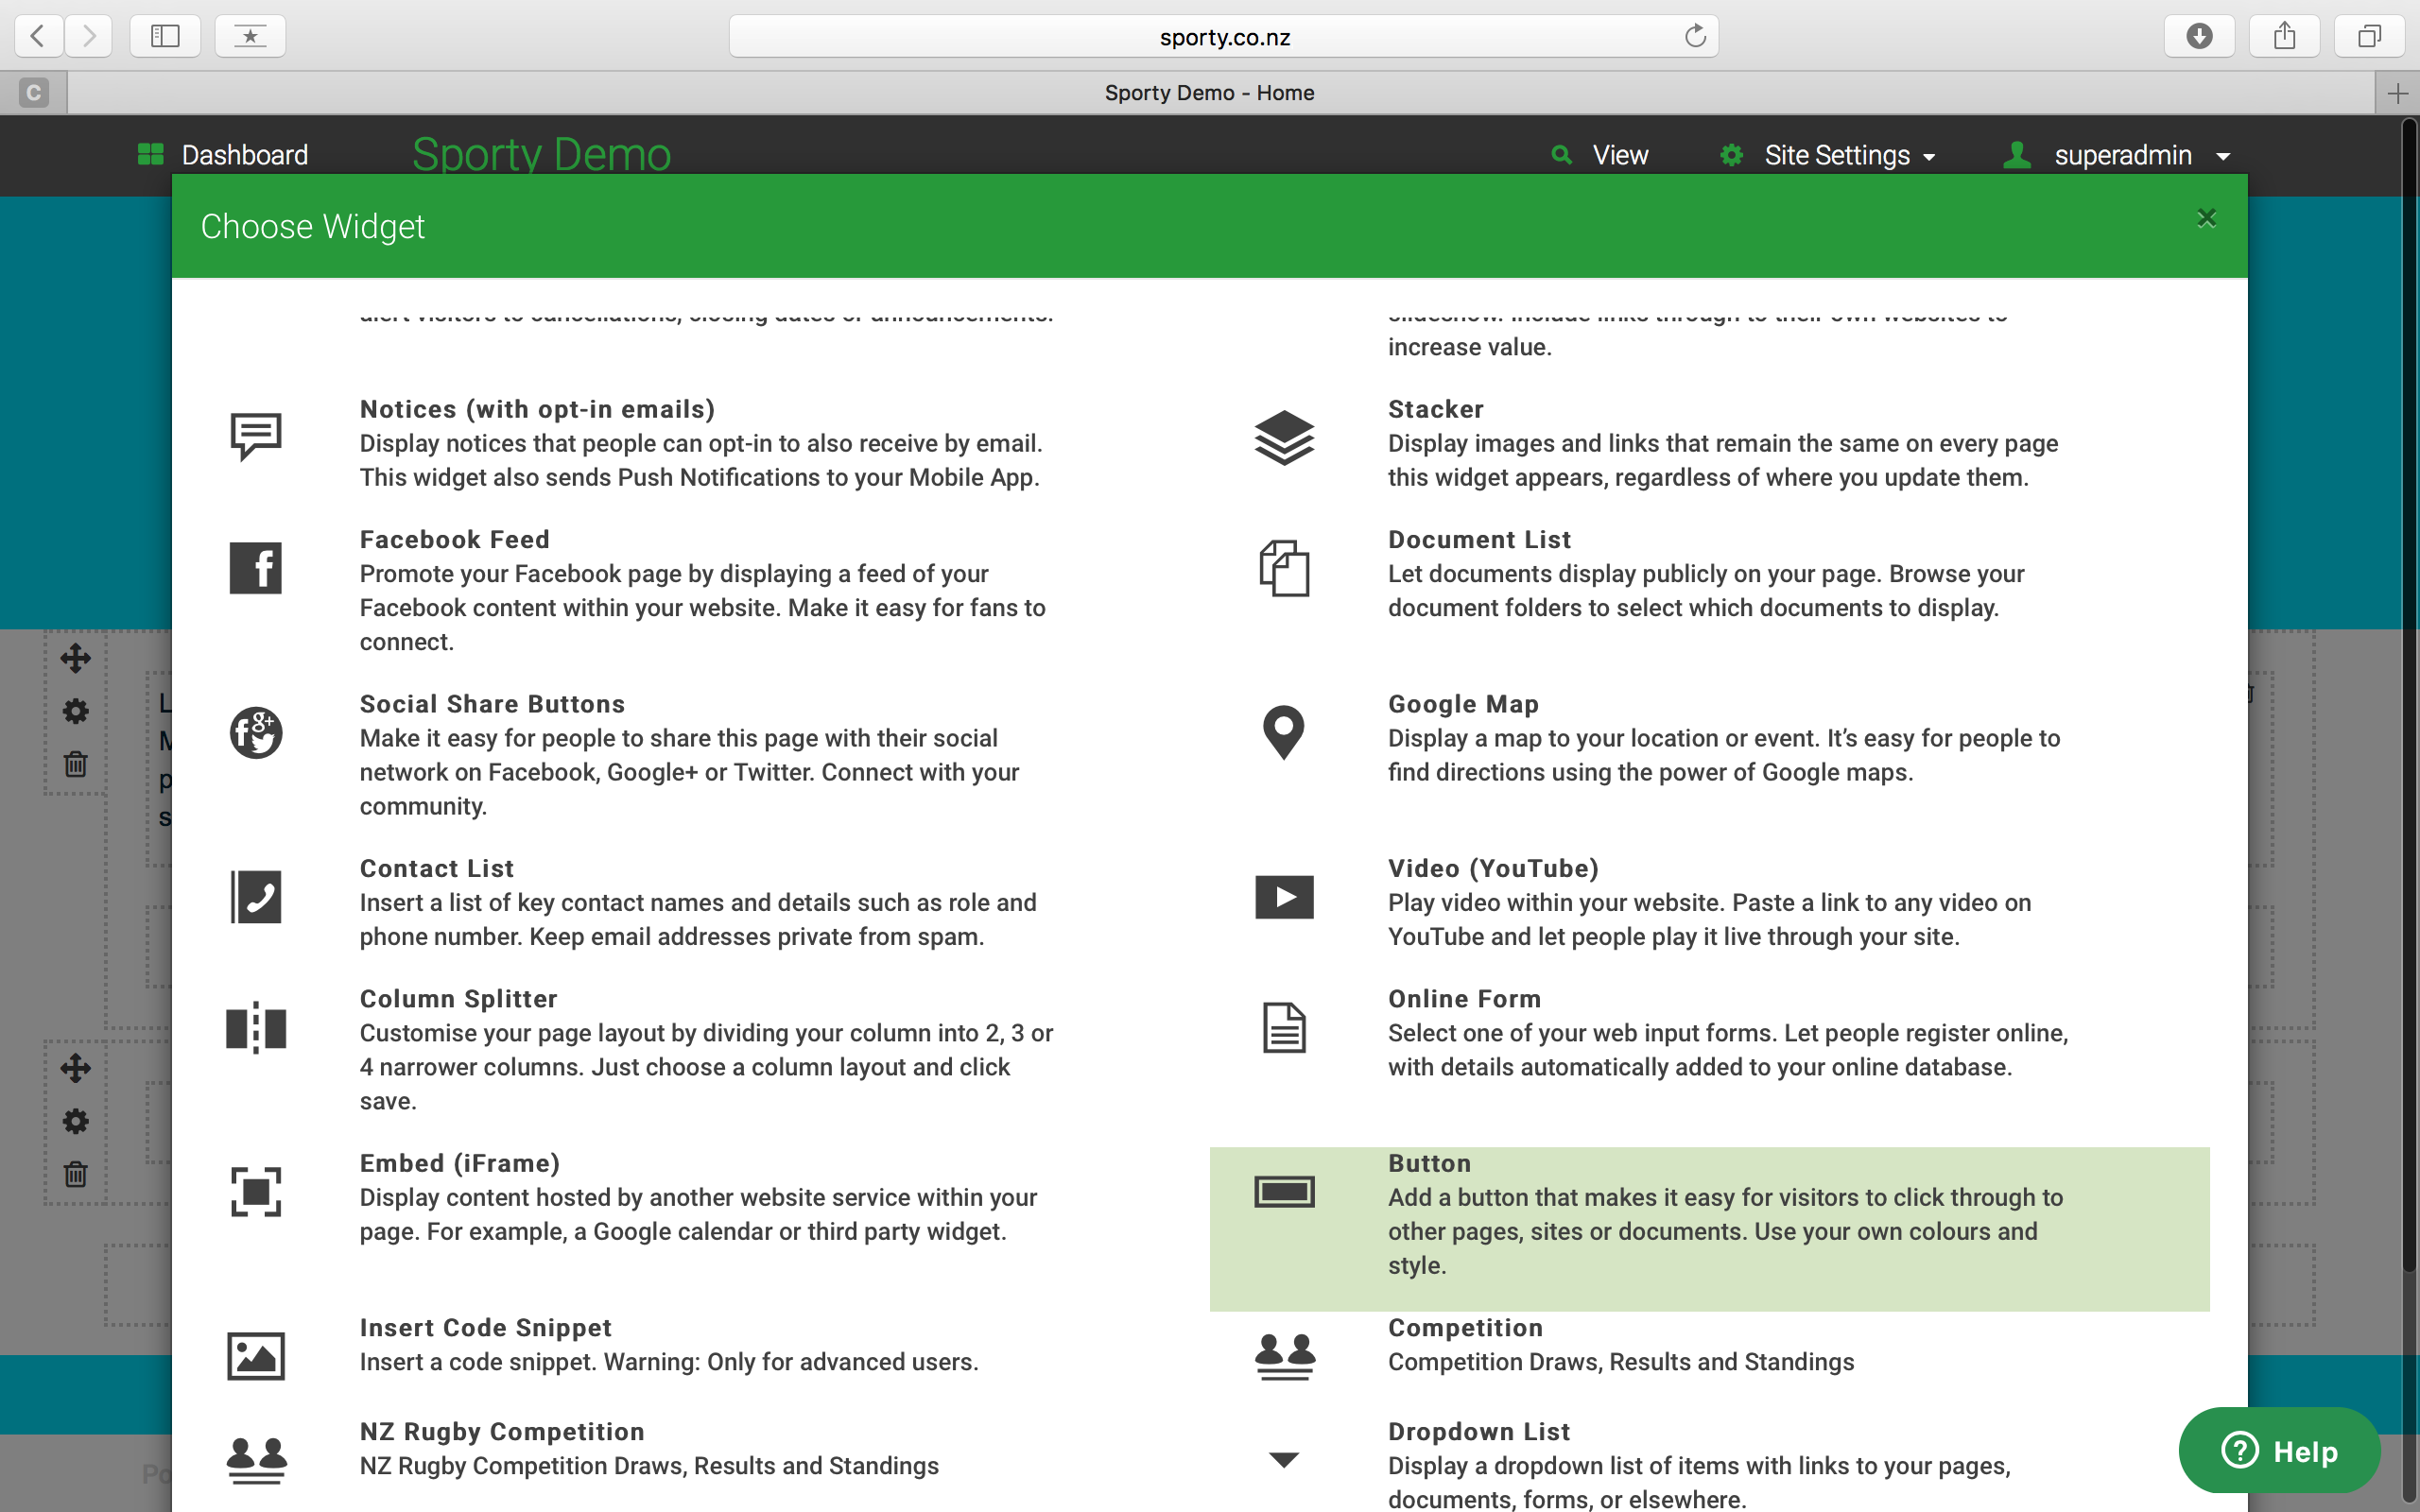Choose the Social Share Buttons icon
This screenshot has height=1512, width=2420.
256,733
